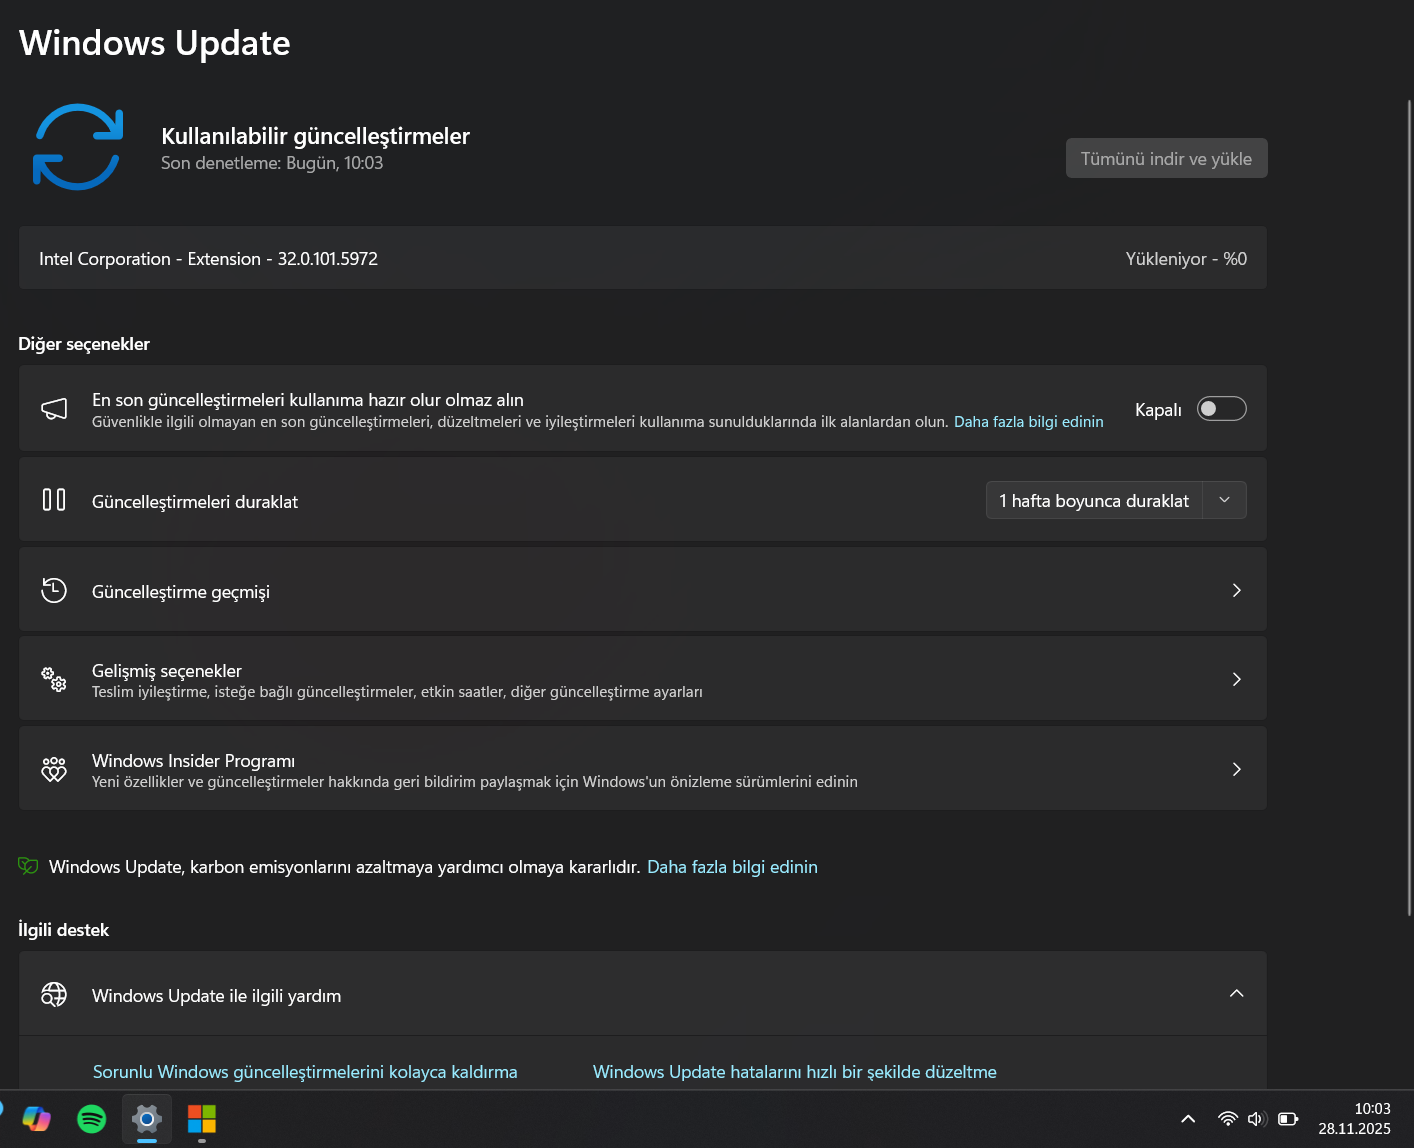Click the Kullanılabilir güncelleştirmeler heading
The height and width of the screenshot is (1148, 1414).
[316, 136]
